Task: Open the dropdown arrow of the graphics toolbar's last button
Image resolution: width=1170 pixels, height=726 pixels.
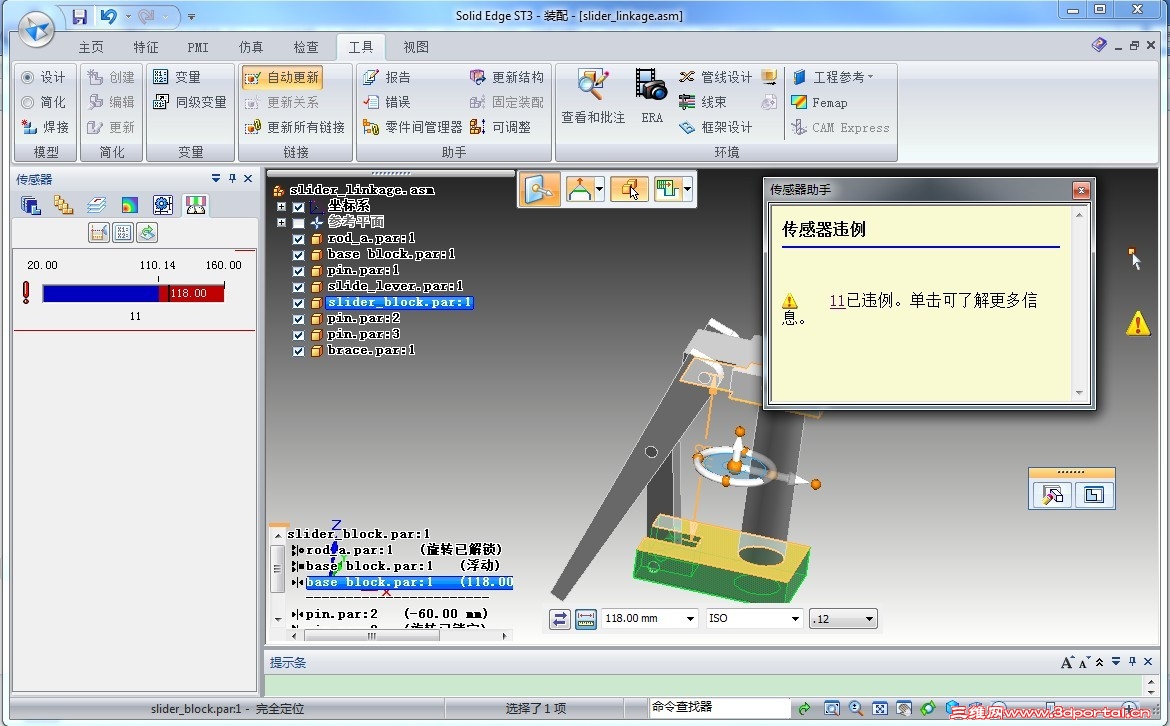Action: (687, 190)
